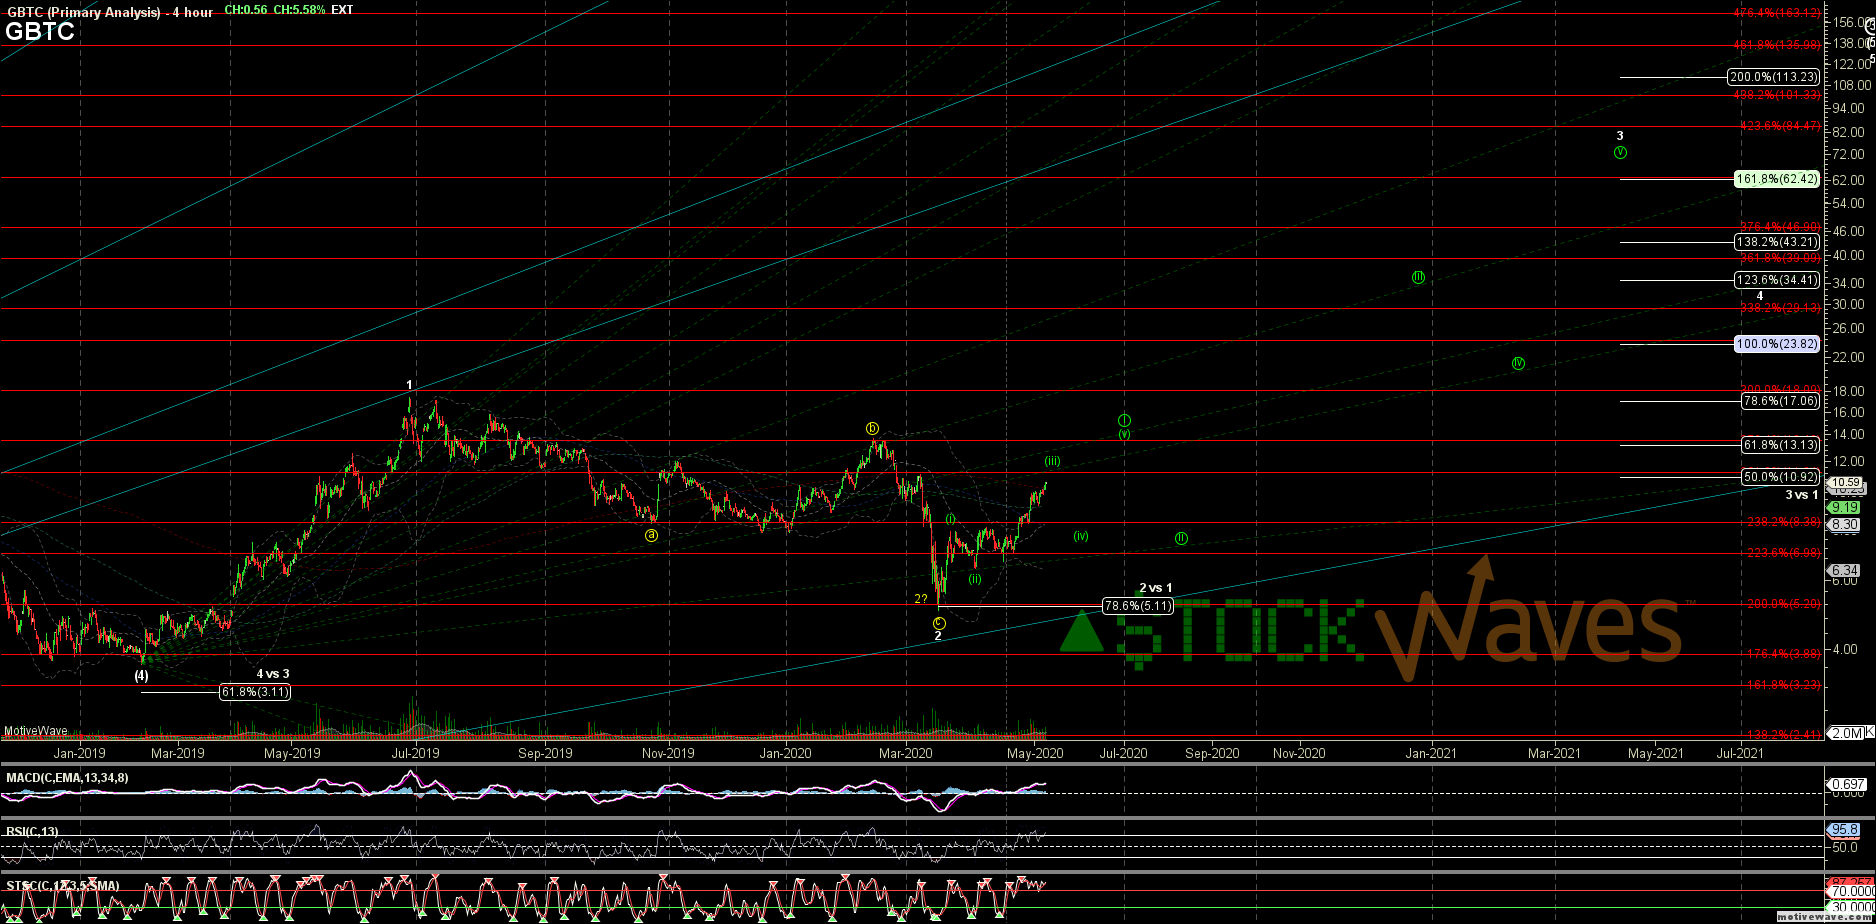Select the green circled V wave label
Screen dimensions: 1876x924
pos(1620,152)
